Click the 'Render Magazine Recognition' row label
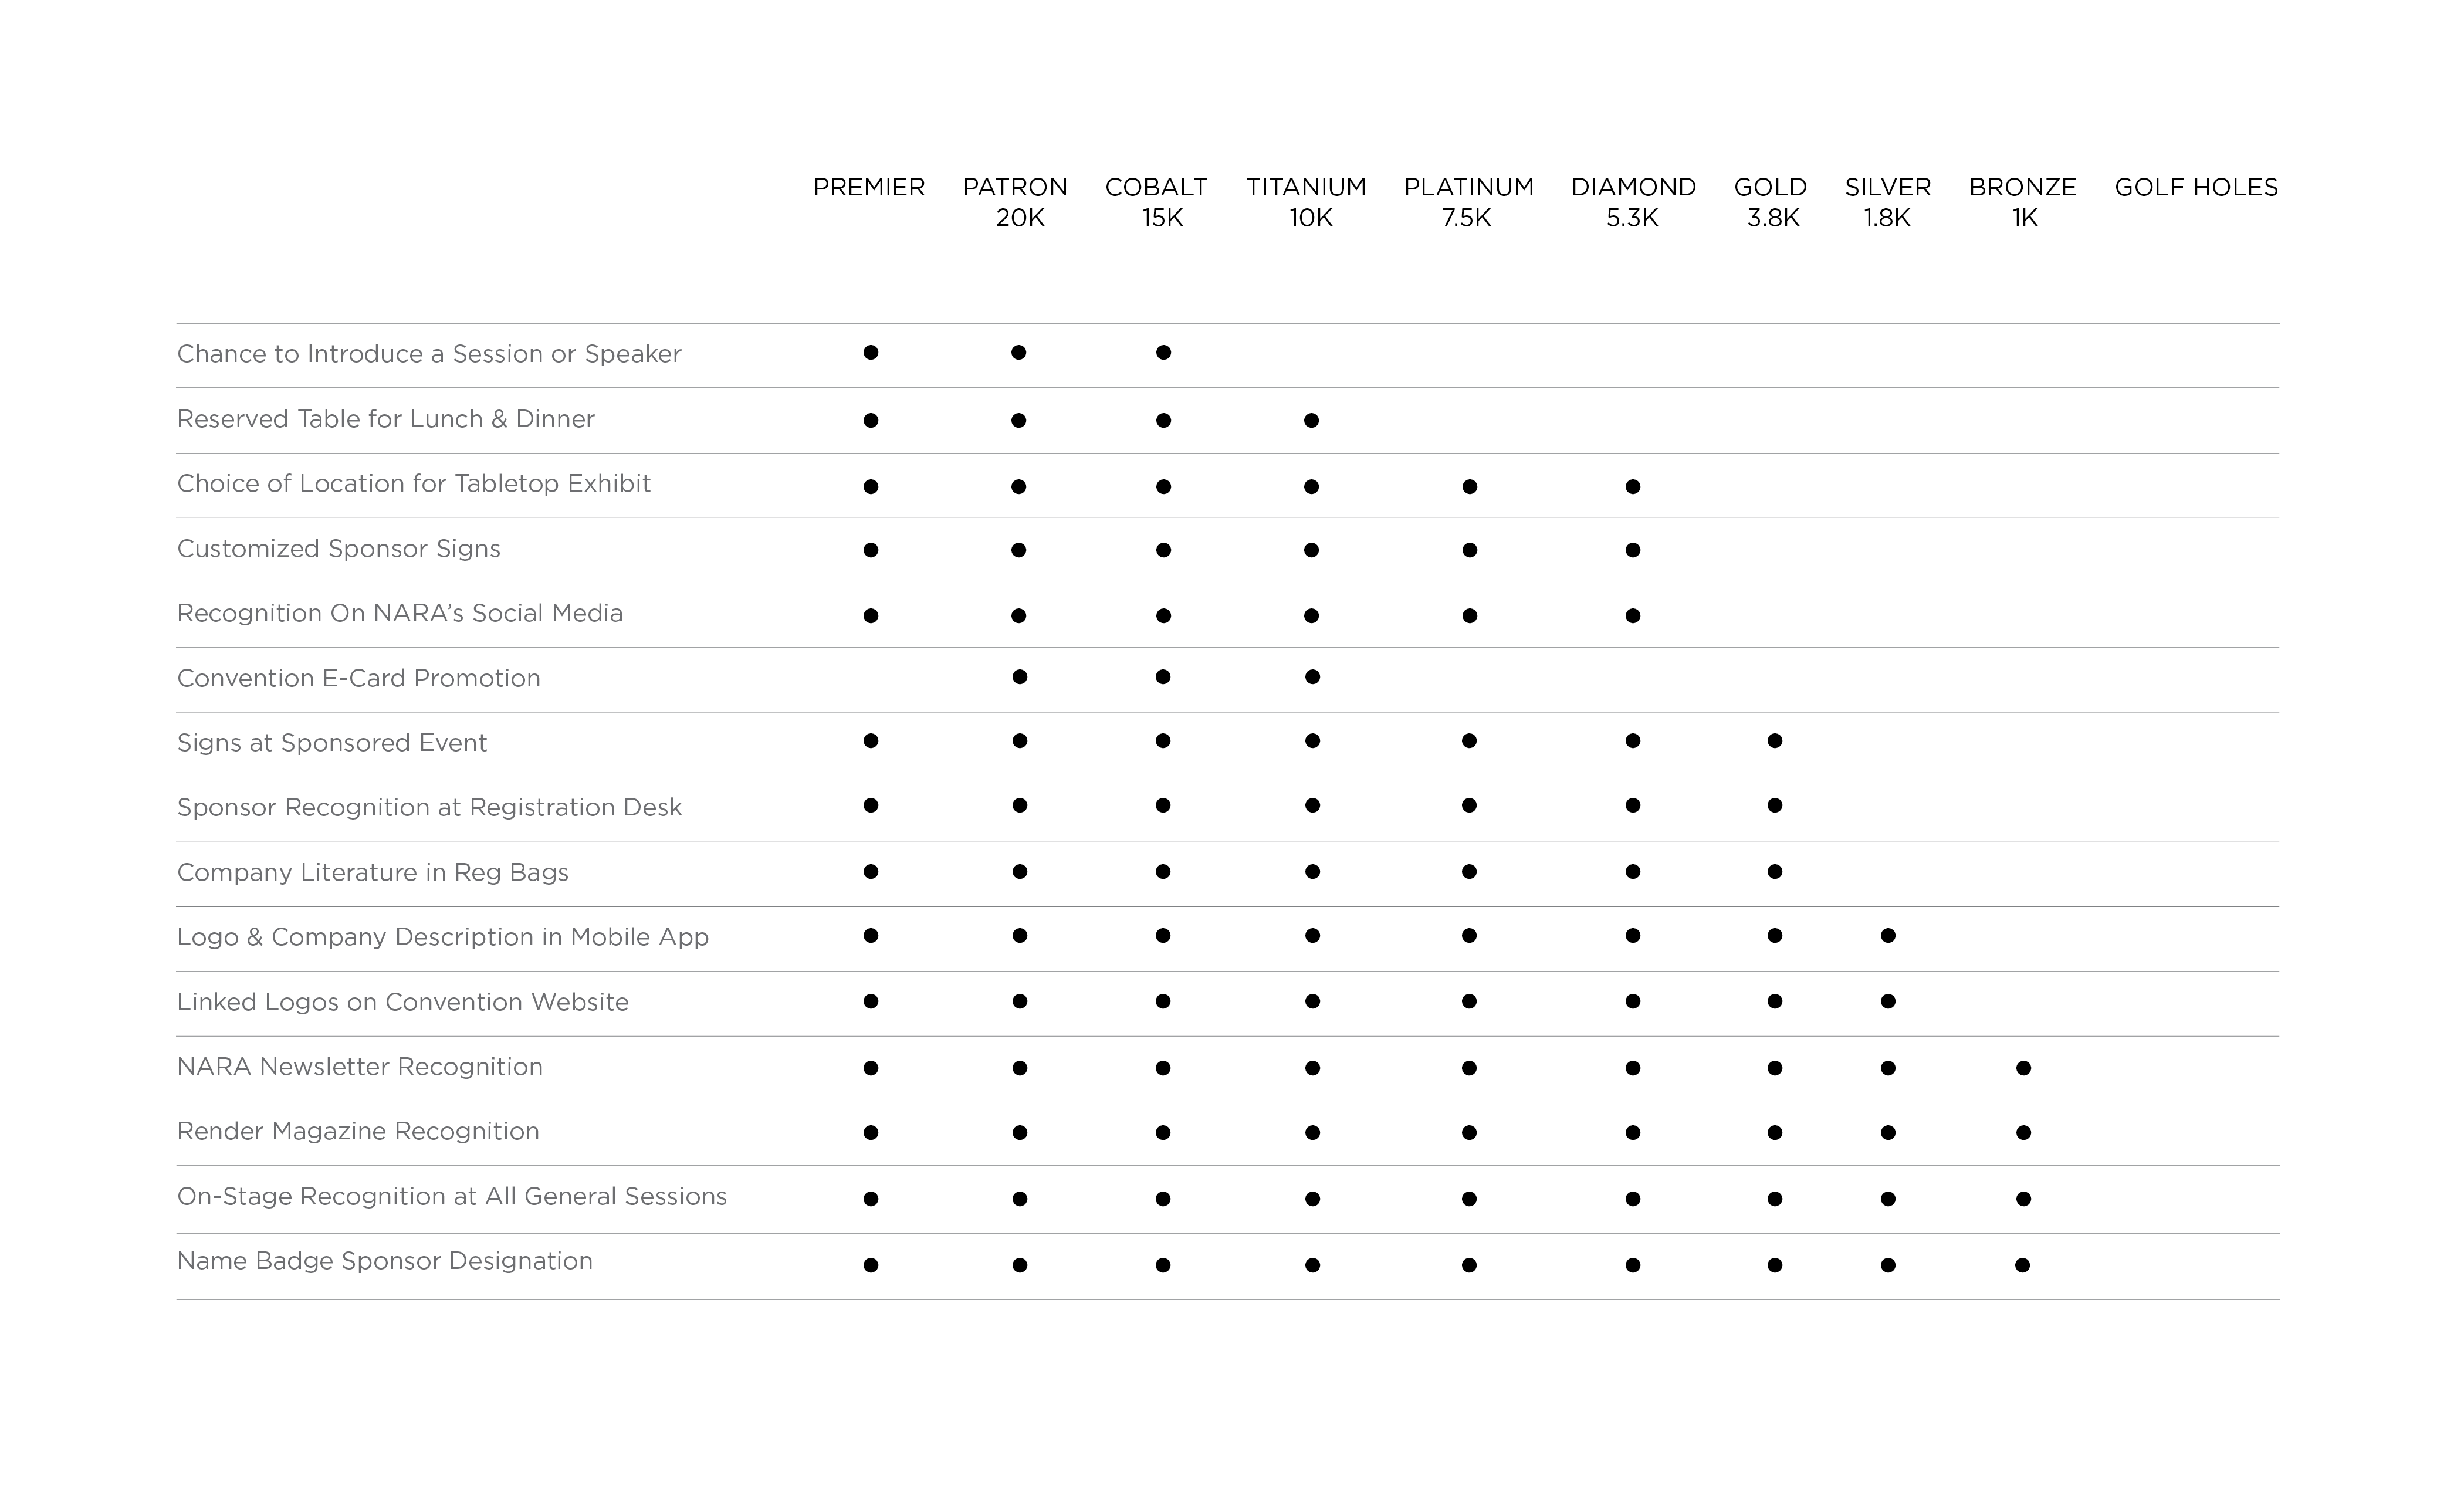Screen dimensions: 2464x1496 tap(358, 1131)
